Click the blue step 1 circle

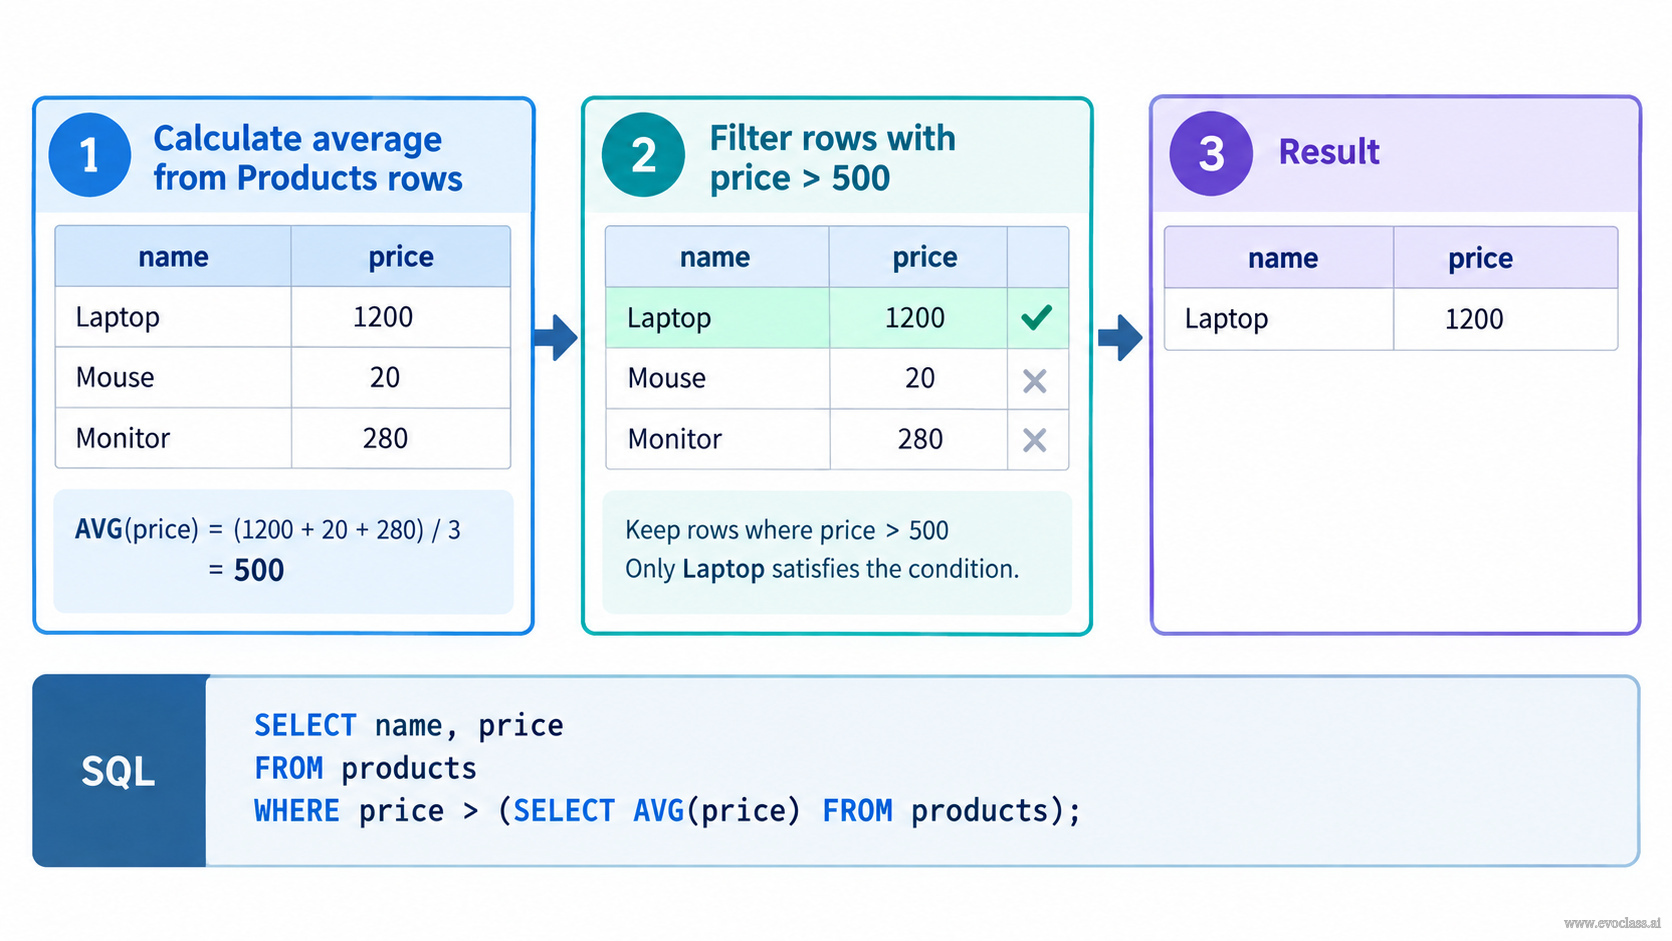click(x=89, y=155)
